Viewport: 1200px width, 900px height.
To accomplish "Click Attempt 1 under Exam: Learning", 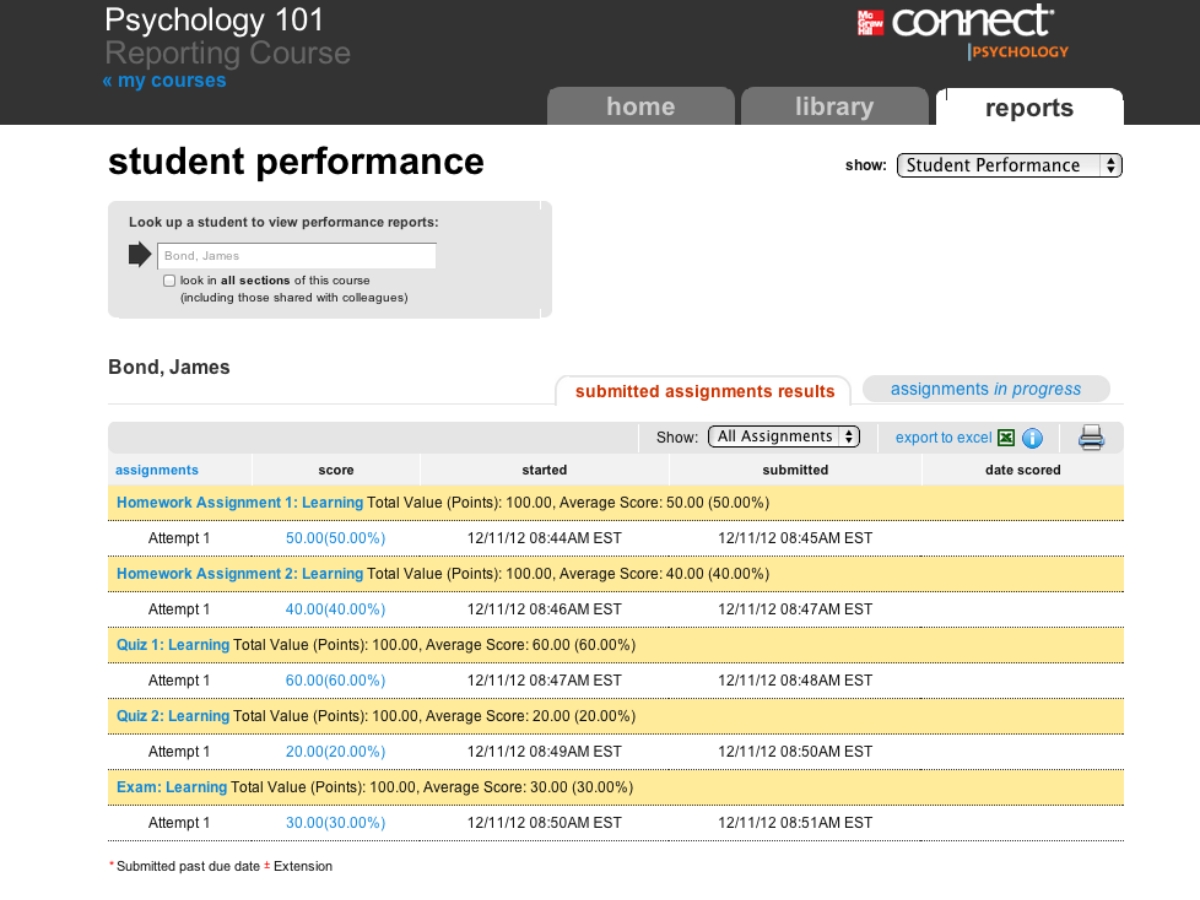I will coord(179,822).
